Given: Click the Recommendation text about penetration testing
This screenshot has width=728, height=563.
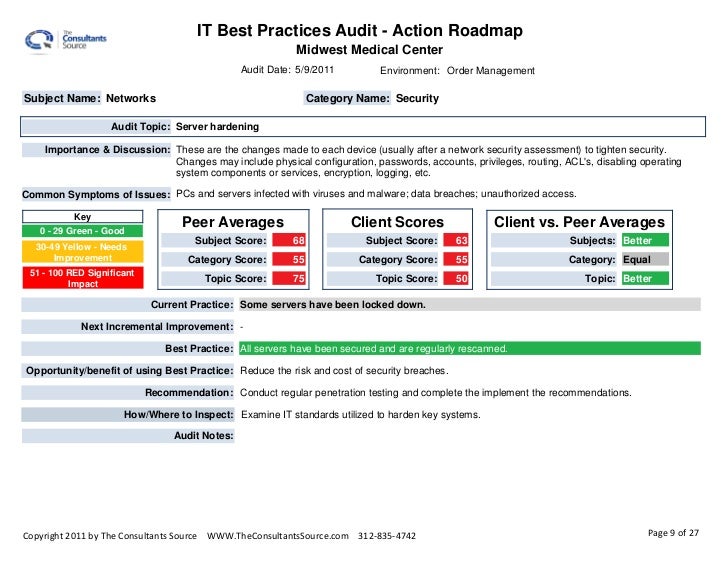Looking at the screenshot, I should tap(436, 393).
